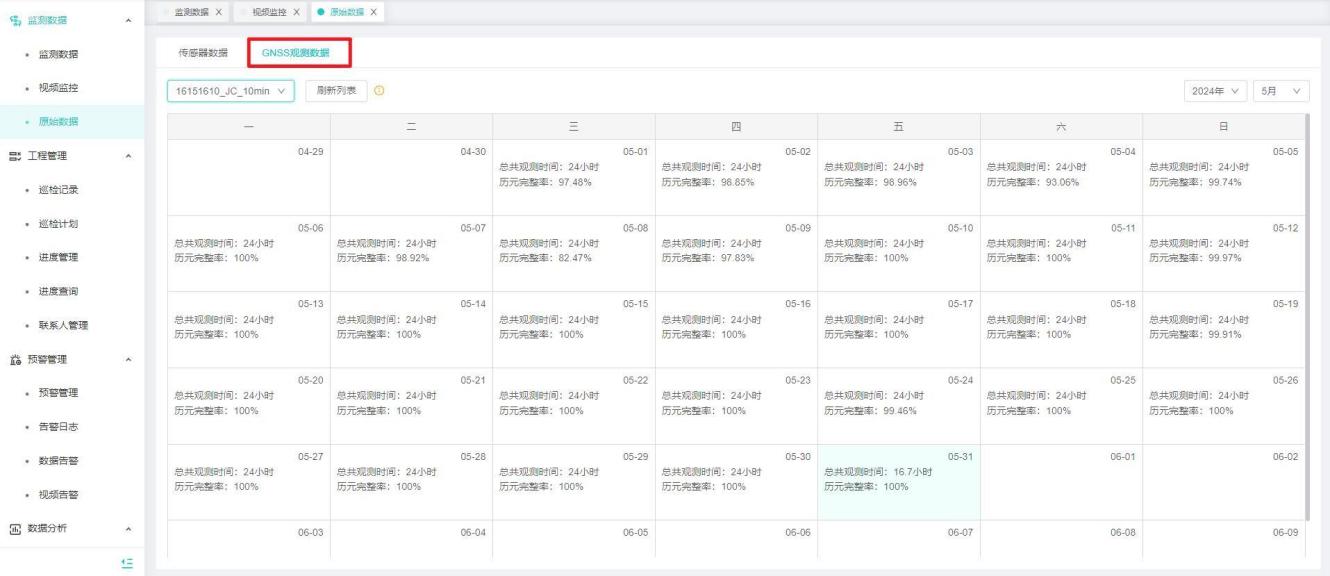Collapse the sidebar using the bottom fold icon
This screenshot has height=576, width=1330.
pyautogui.click(x=126, y=563)
